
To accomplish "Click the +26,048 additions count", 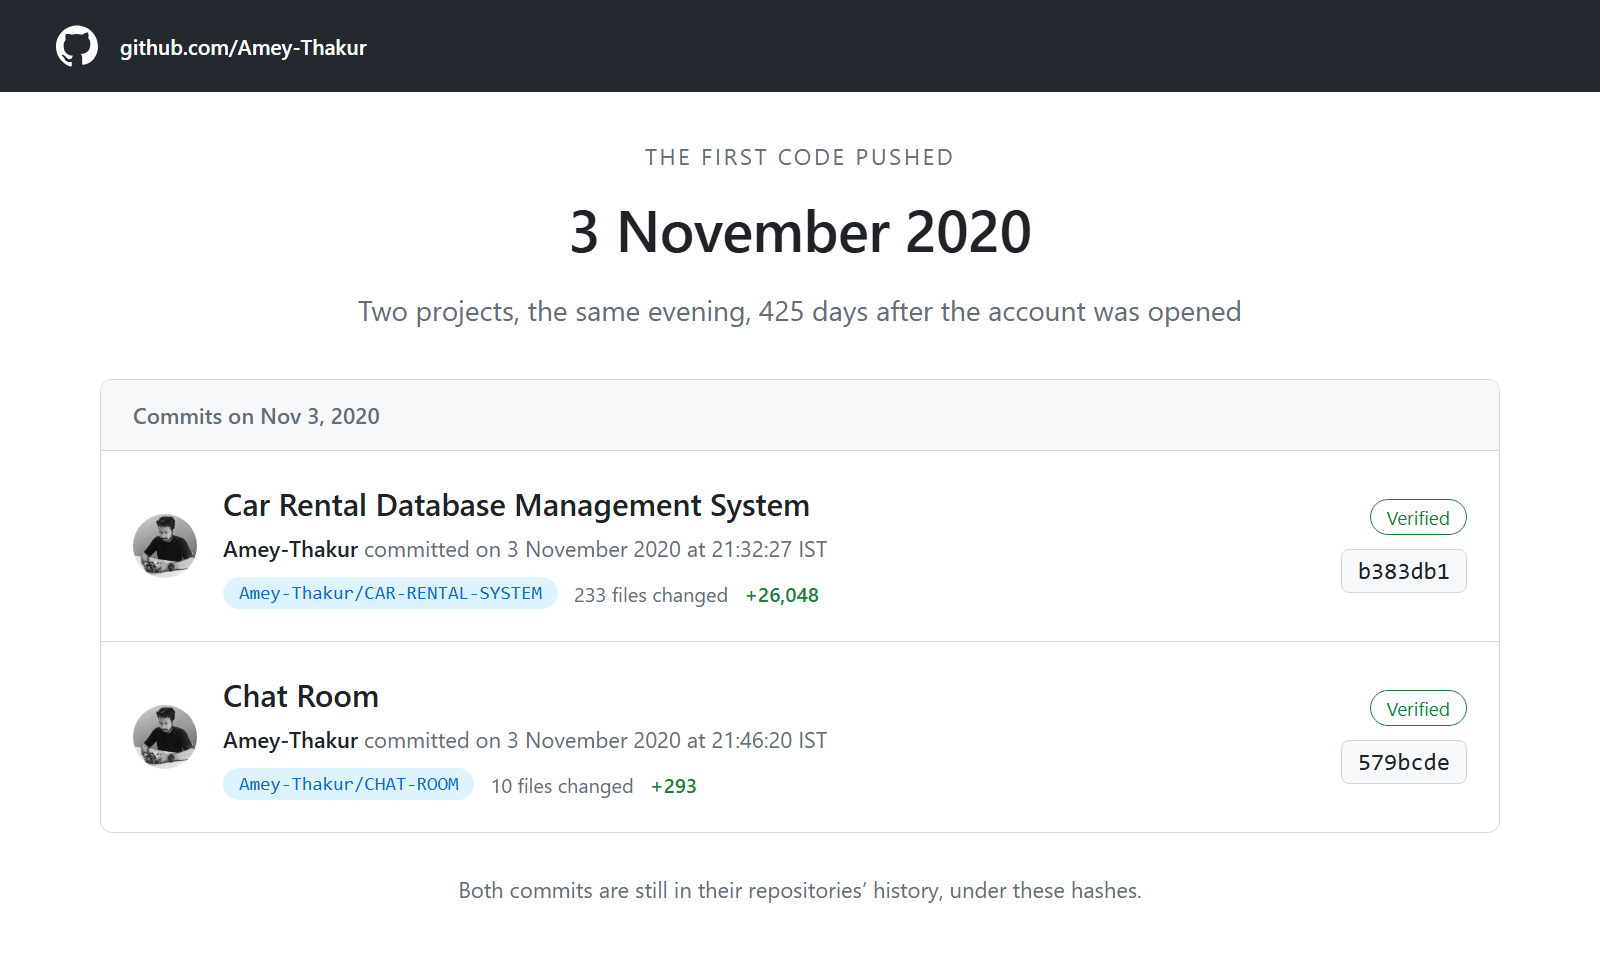I will [x=782, y=595].
